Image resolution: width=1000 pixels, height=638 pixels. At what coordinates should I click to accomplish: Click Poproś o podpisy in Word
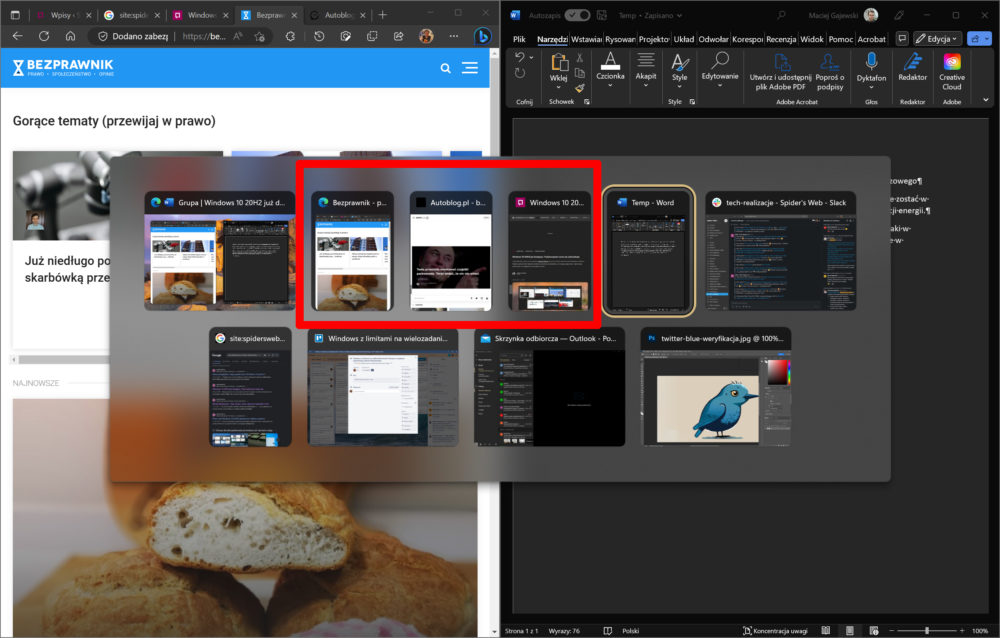830,71
